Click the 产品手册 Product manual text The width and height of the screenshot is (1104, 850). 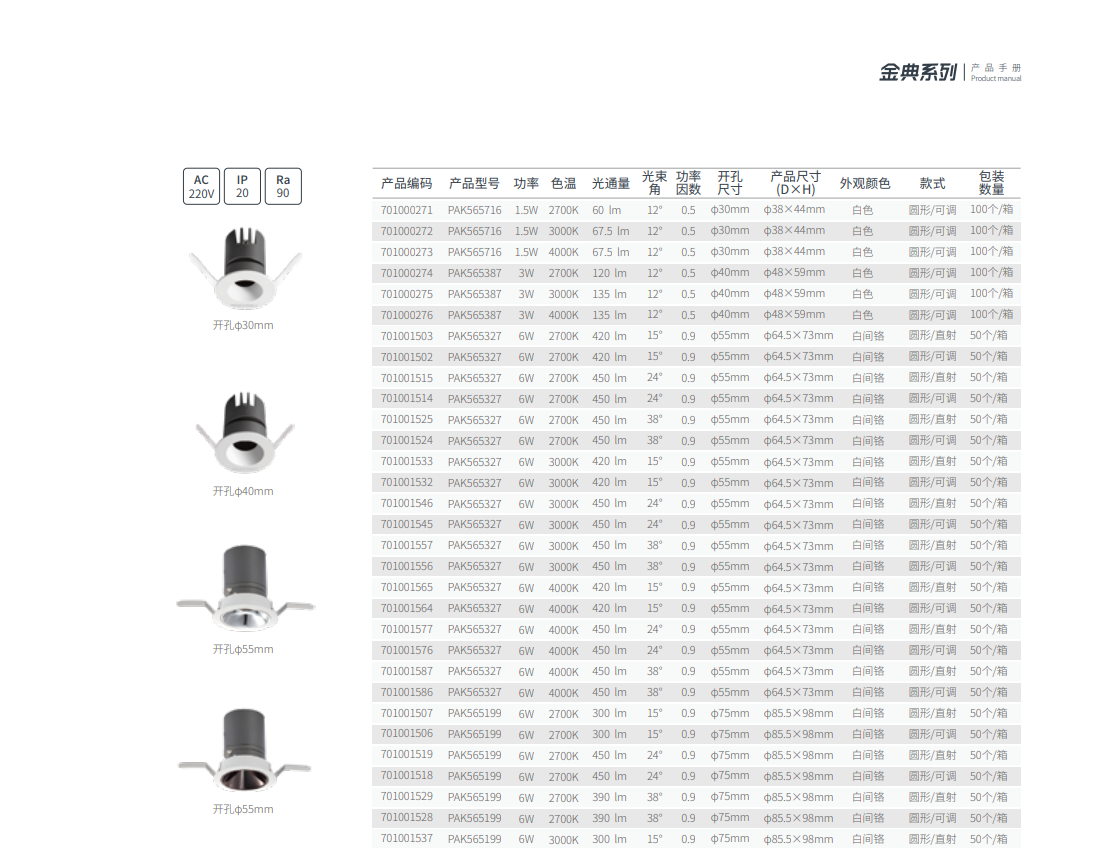(x=996, y=72)
